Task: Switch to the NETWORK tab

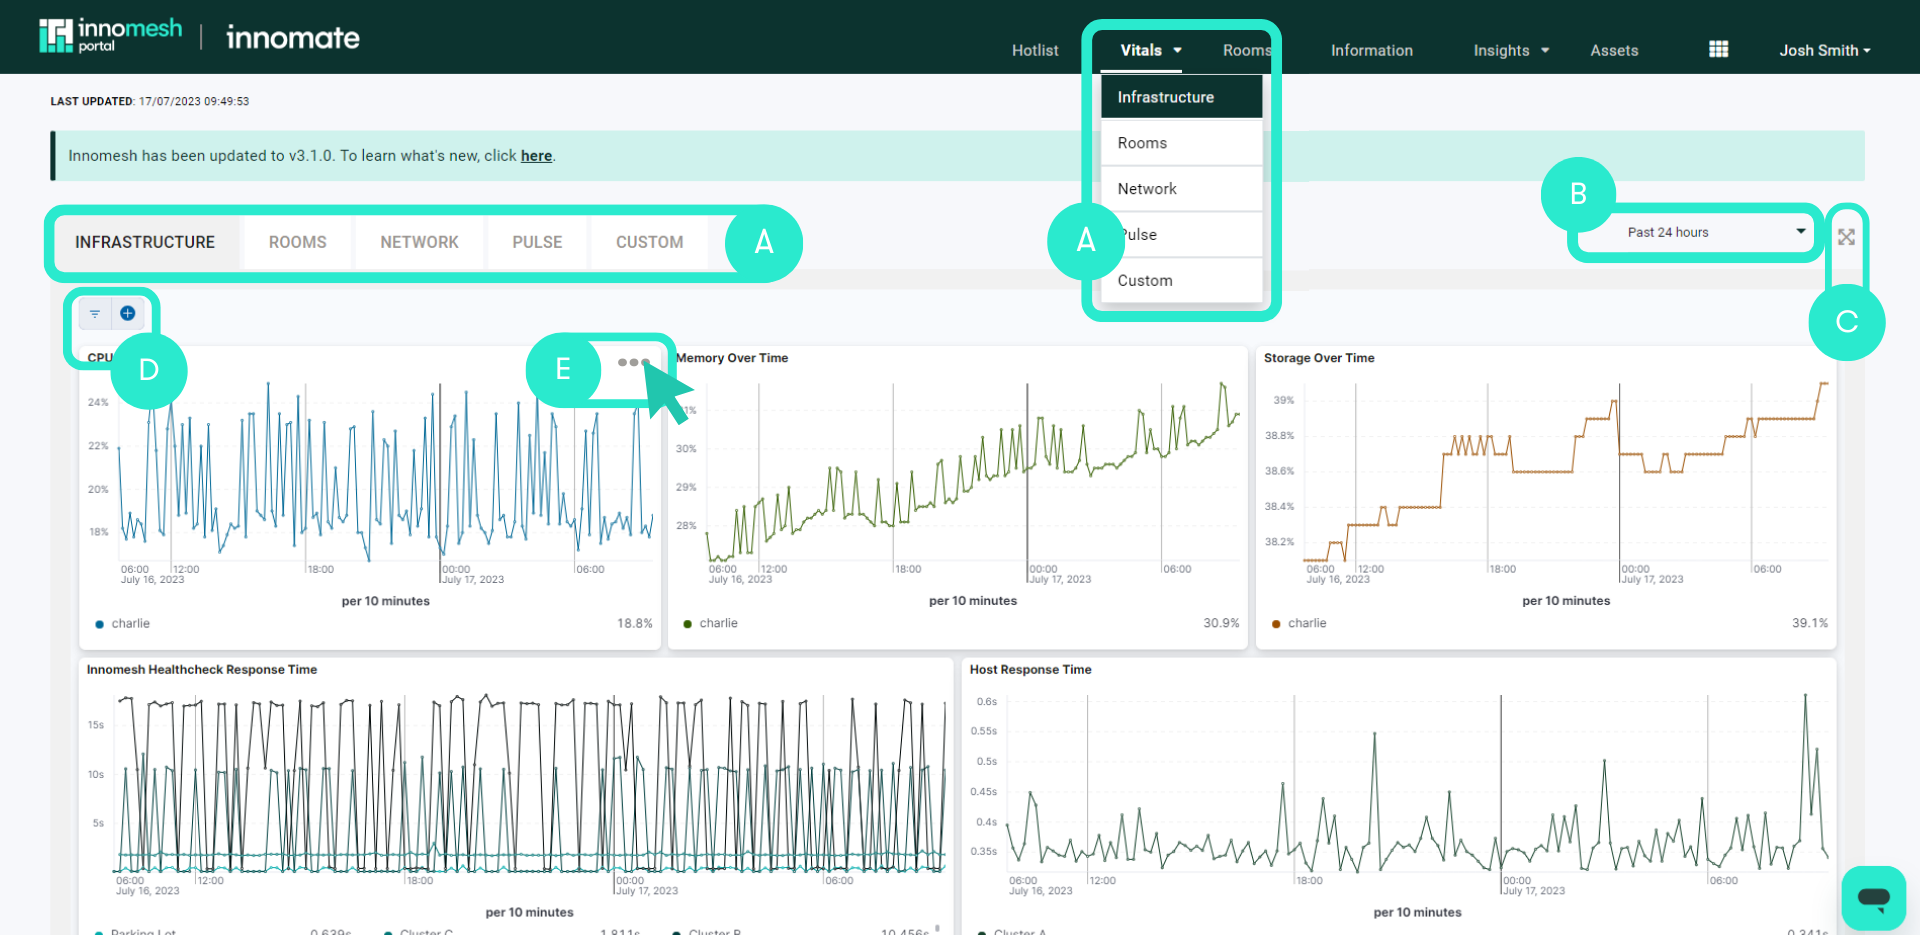Action: [x=419, y=242]
